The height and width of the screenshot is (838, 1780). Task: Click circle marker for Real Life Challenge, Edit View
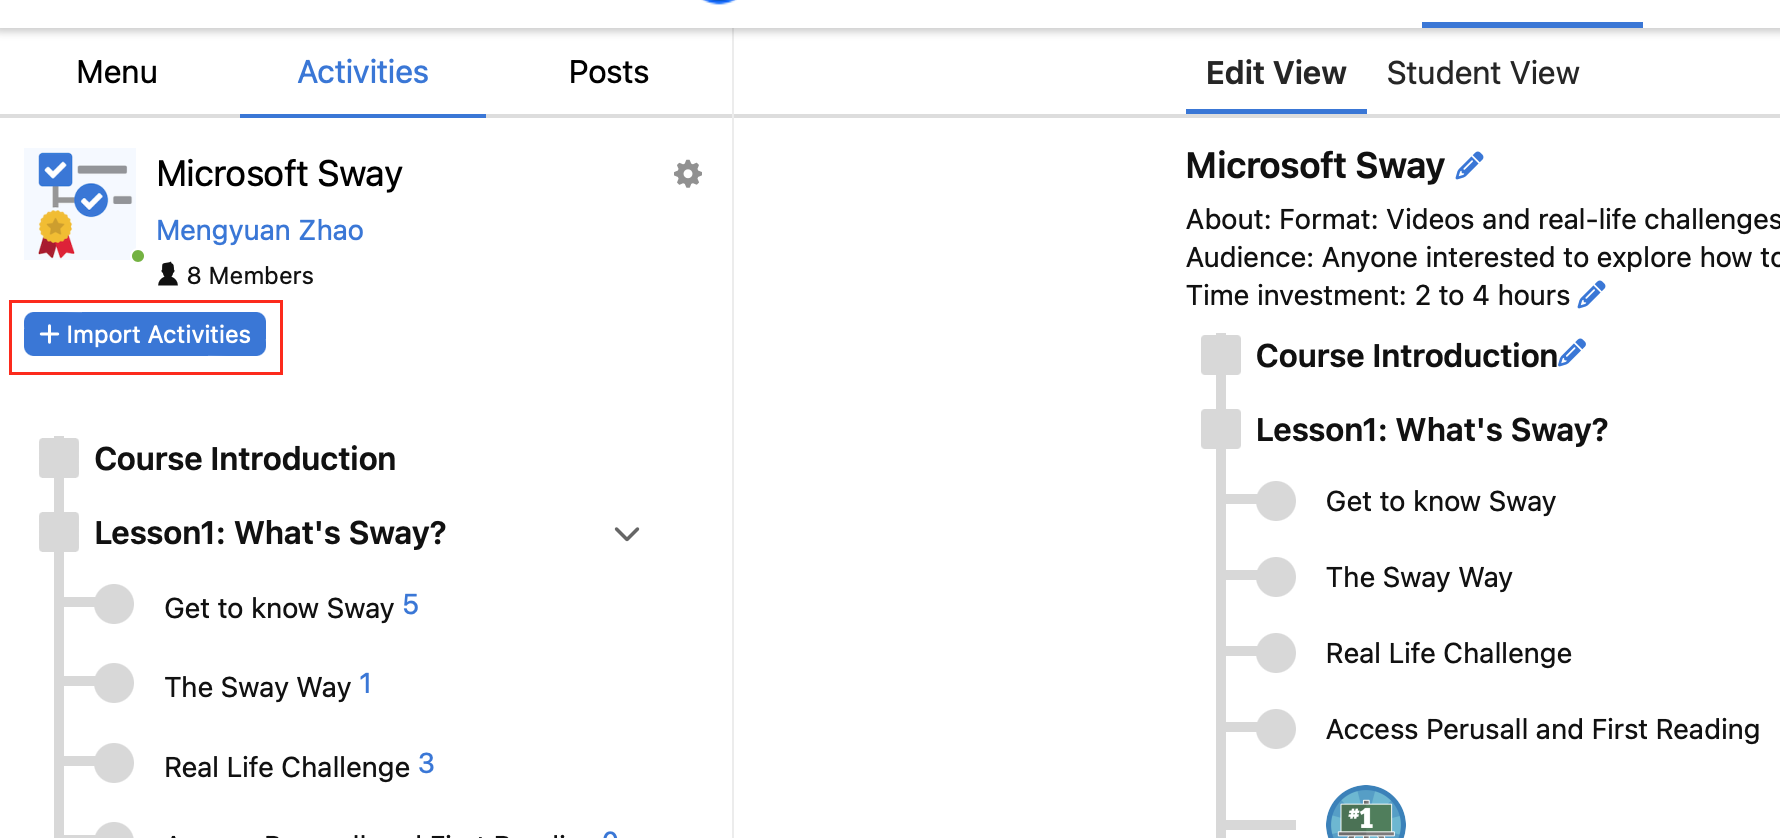click(x=1276, y=653)
